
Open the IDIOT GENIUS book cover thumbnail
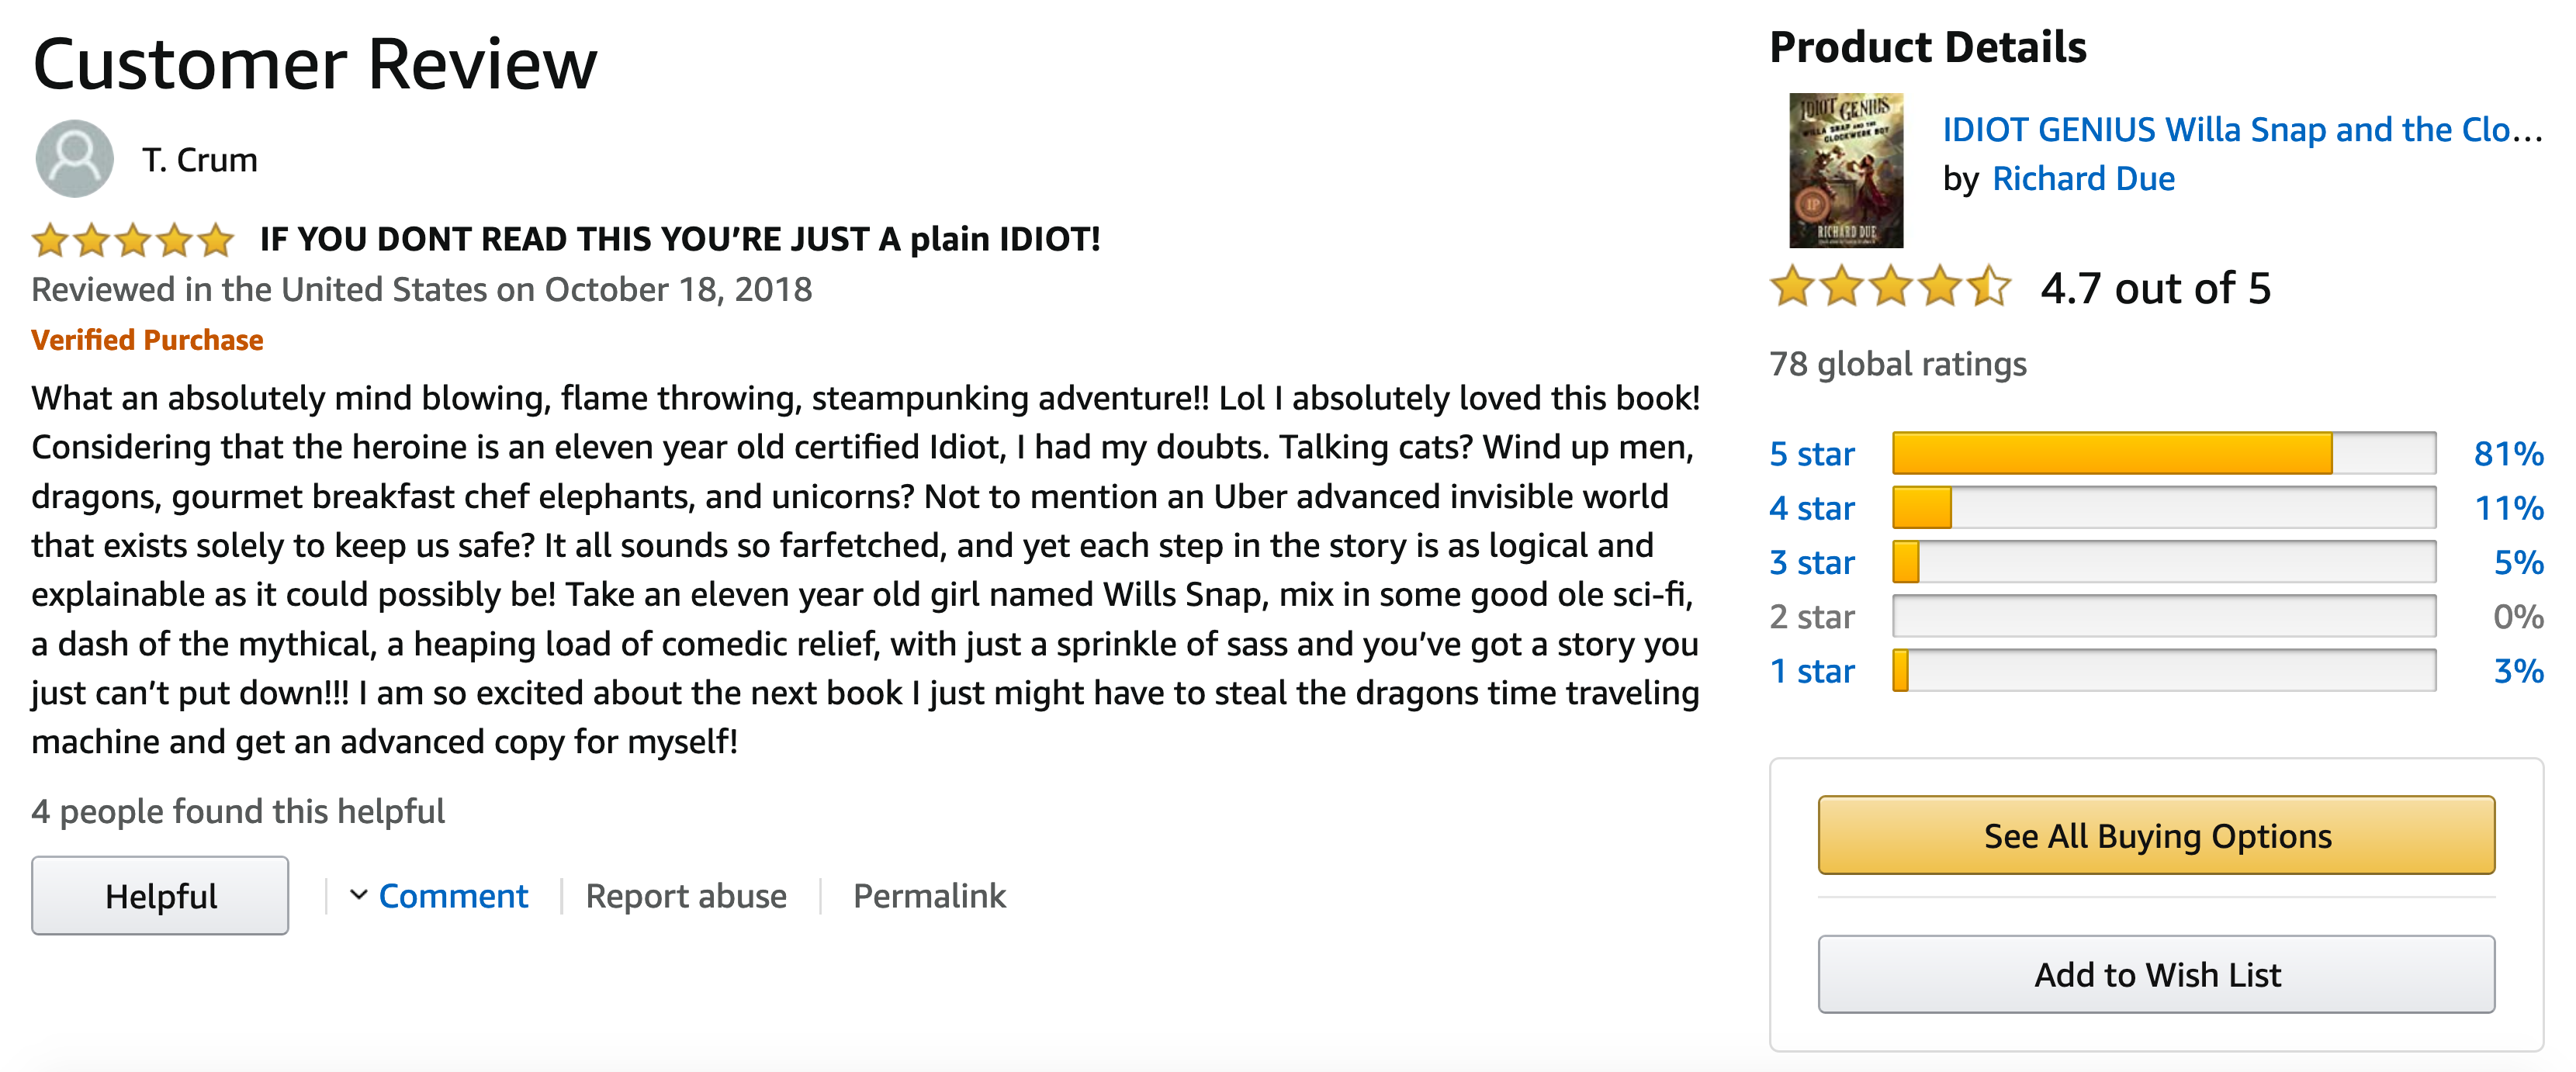1845,171
